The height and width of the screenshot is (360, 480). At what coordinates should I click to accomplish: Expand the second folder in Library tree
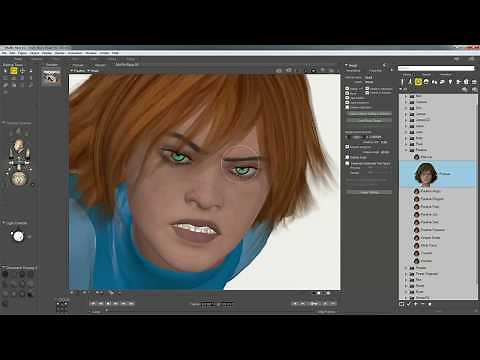coord(406,102)
